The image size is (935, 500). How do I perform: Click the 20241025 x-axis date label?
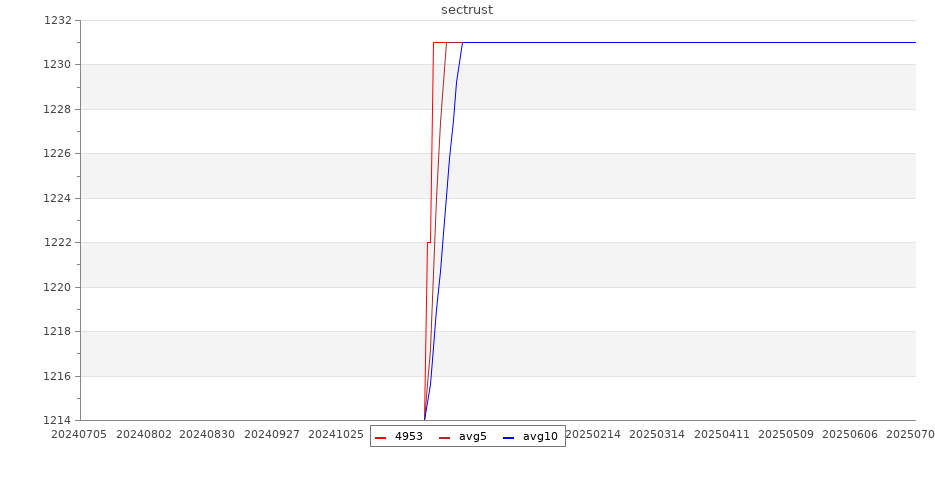pos(336,435)
